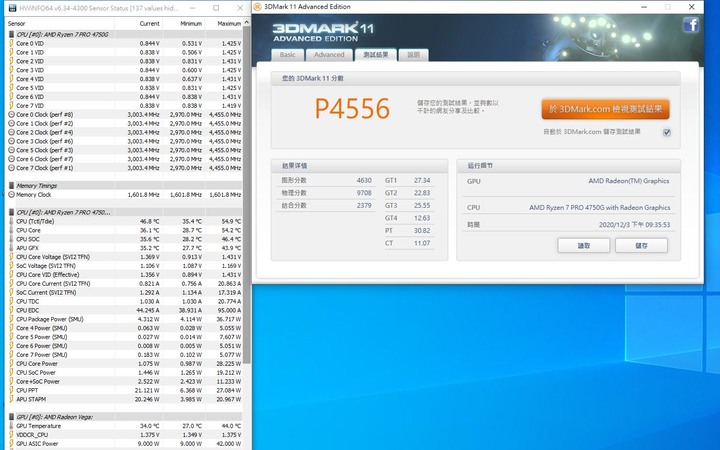Minimize the HWiNFO64 window
Viewport: 720px width, 450px height.
pos(192,8)
